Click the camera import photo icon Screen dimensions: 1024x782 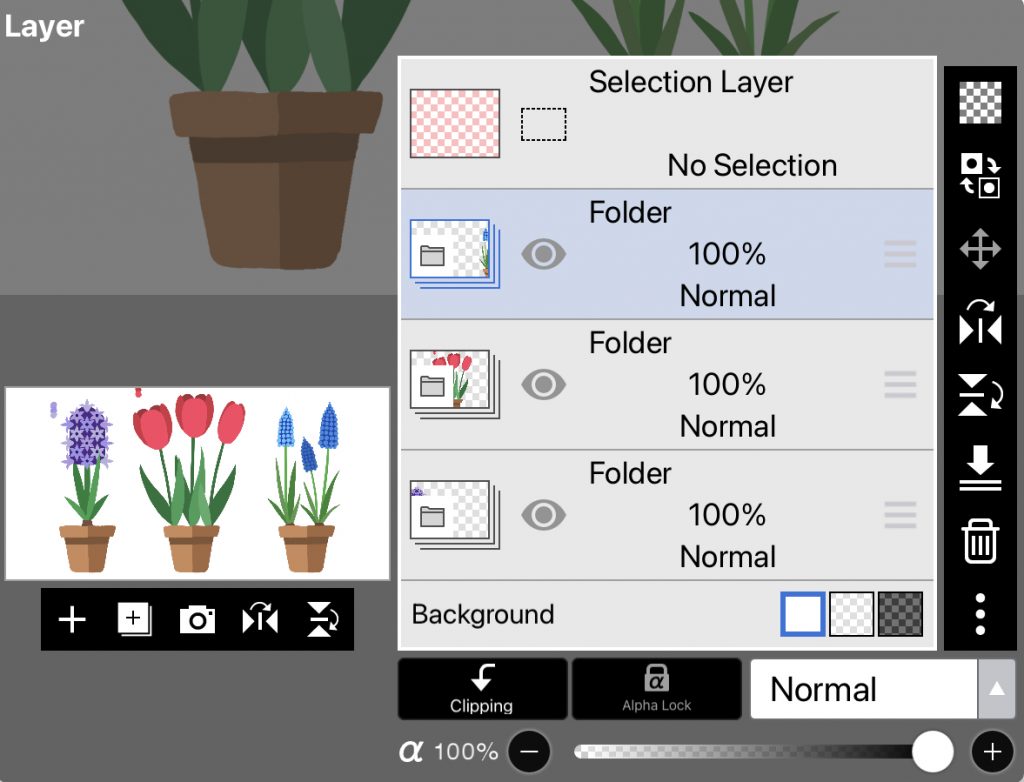pos(197,620)
